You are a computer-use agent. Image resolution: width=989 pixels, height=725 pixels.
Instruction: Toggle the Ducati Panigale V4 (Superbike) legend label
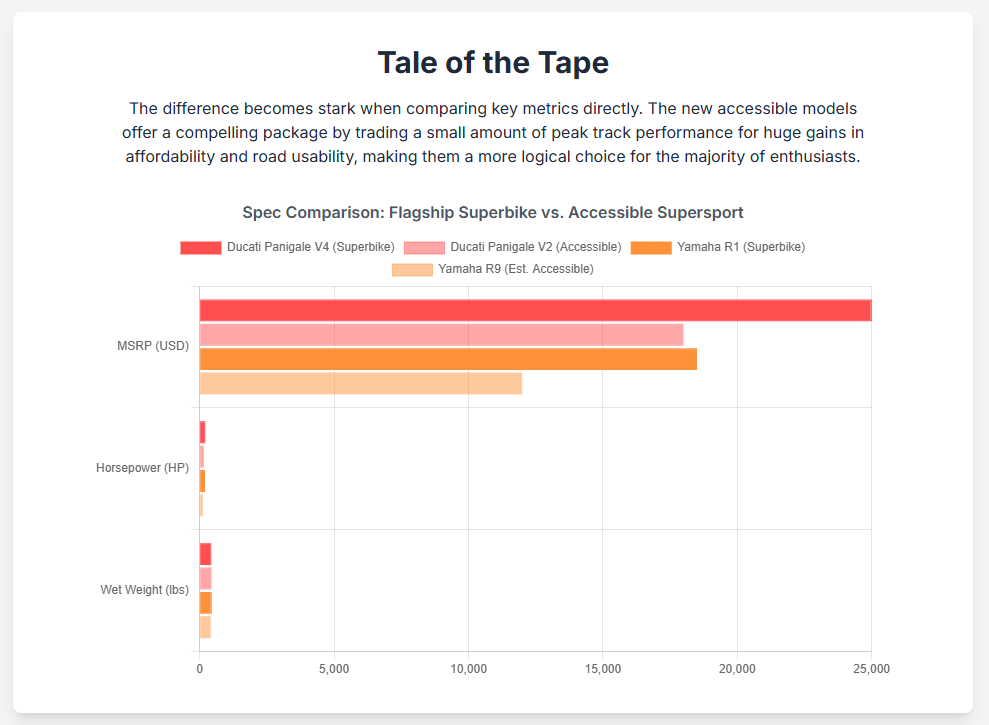click(310, 247)
